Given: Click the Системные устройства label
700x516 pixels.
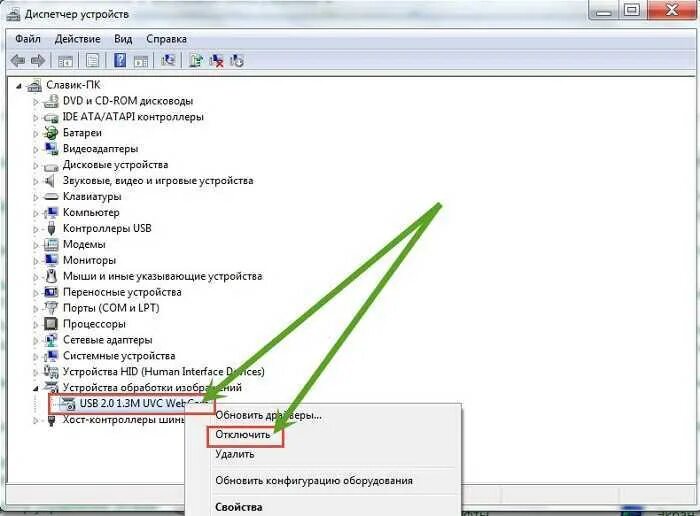Looking at the screenshot, I should pyautogui.click(x=119, y=356).
